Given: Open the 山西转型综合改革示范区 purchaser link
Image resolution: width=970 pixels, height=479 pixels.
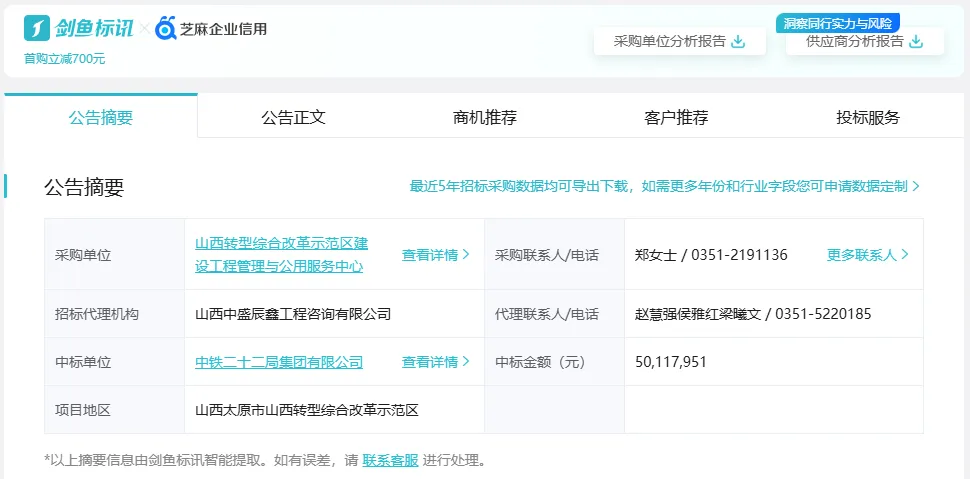Looking at the screenshot, I should click(281, 254).
